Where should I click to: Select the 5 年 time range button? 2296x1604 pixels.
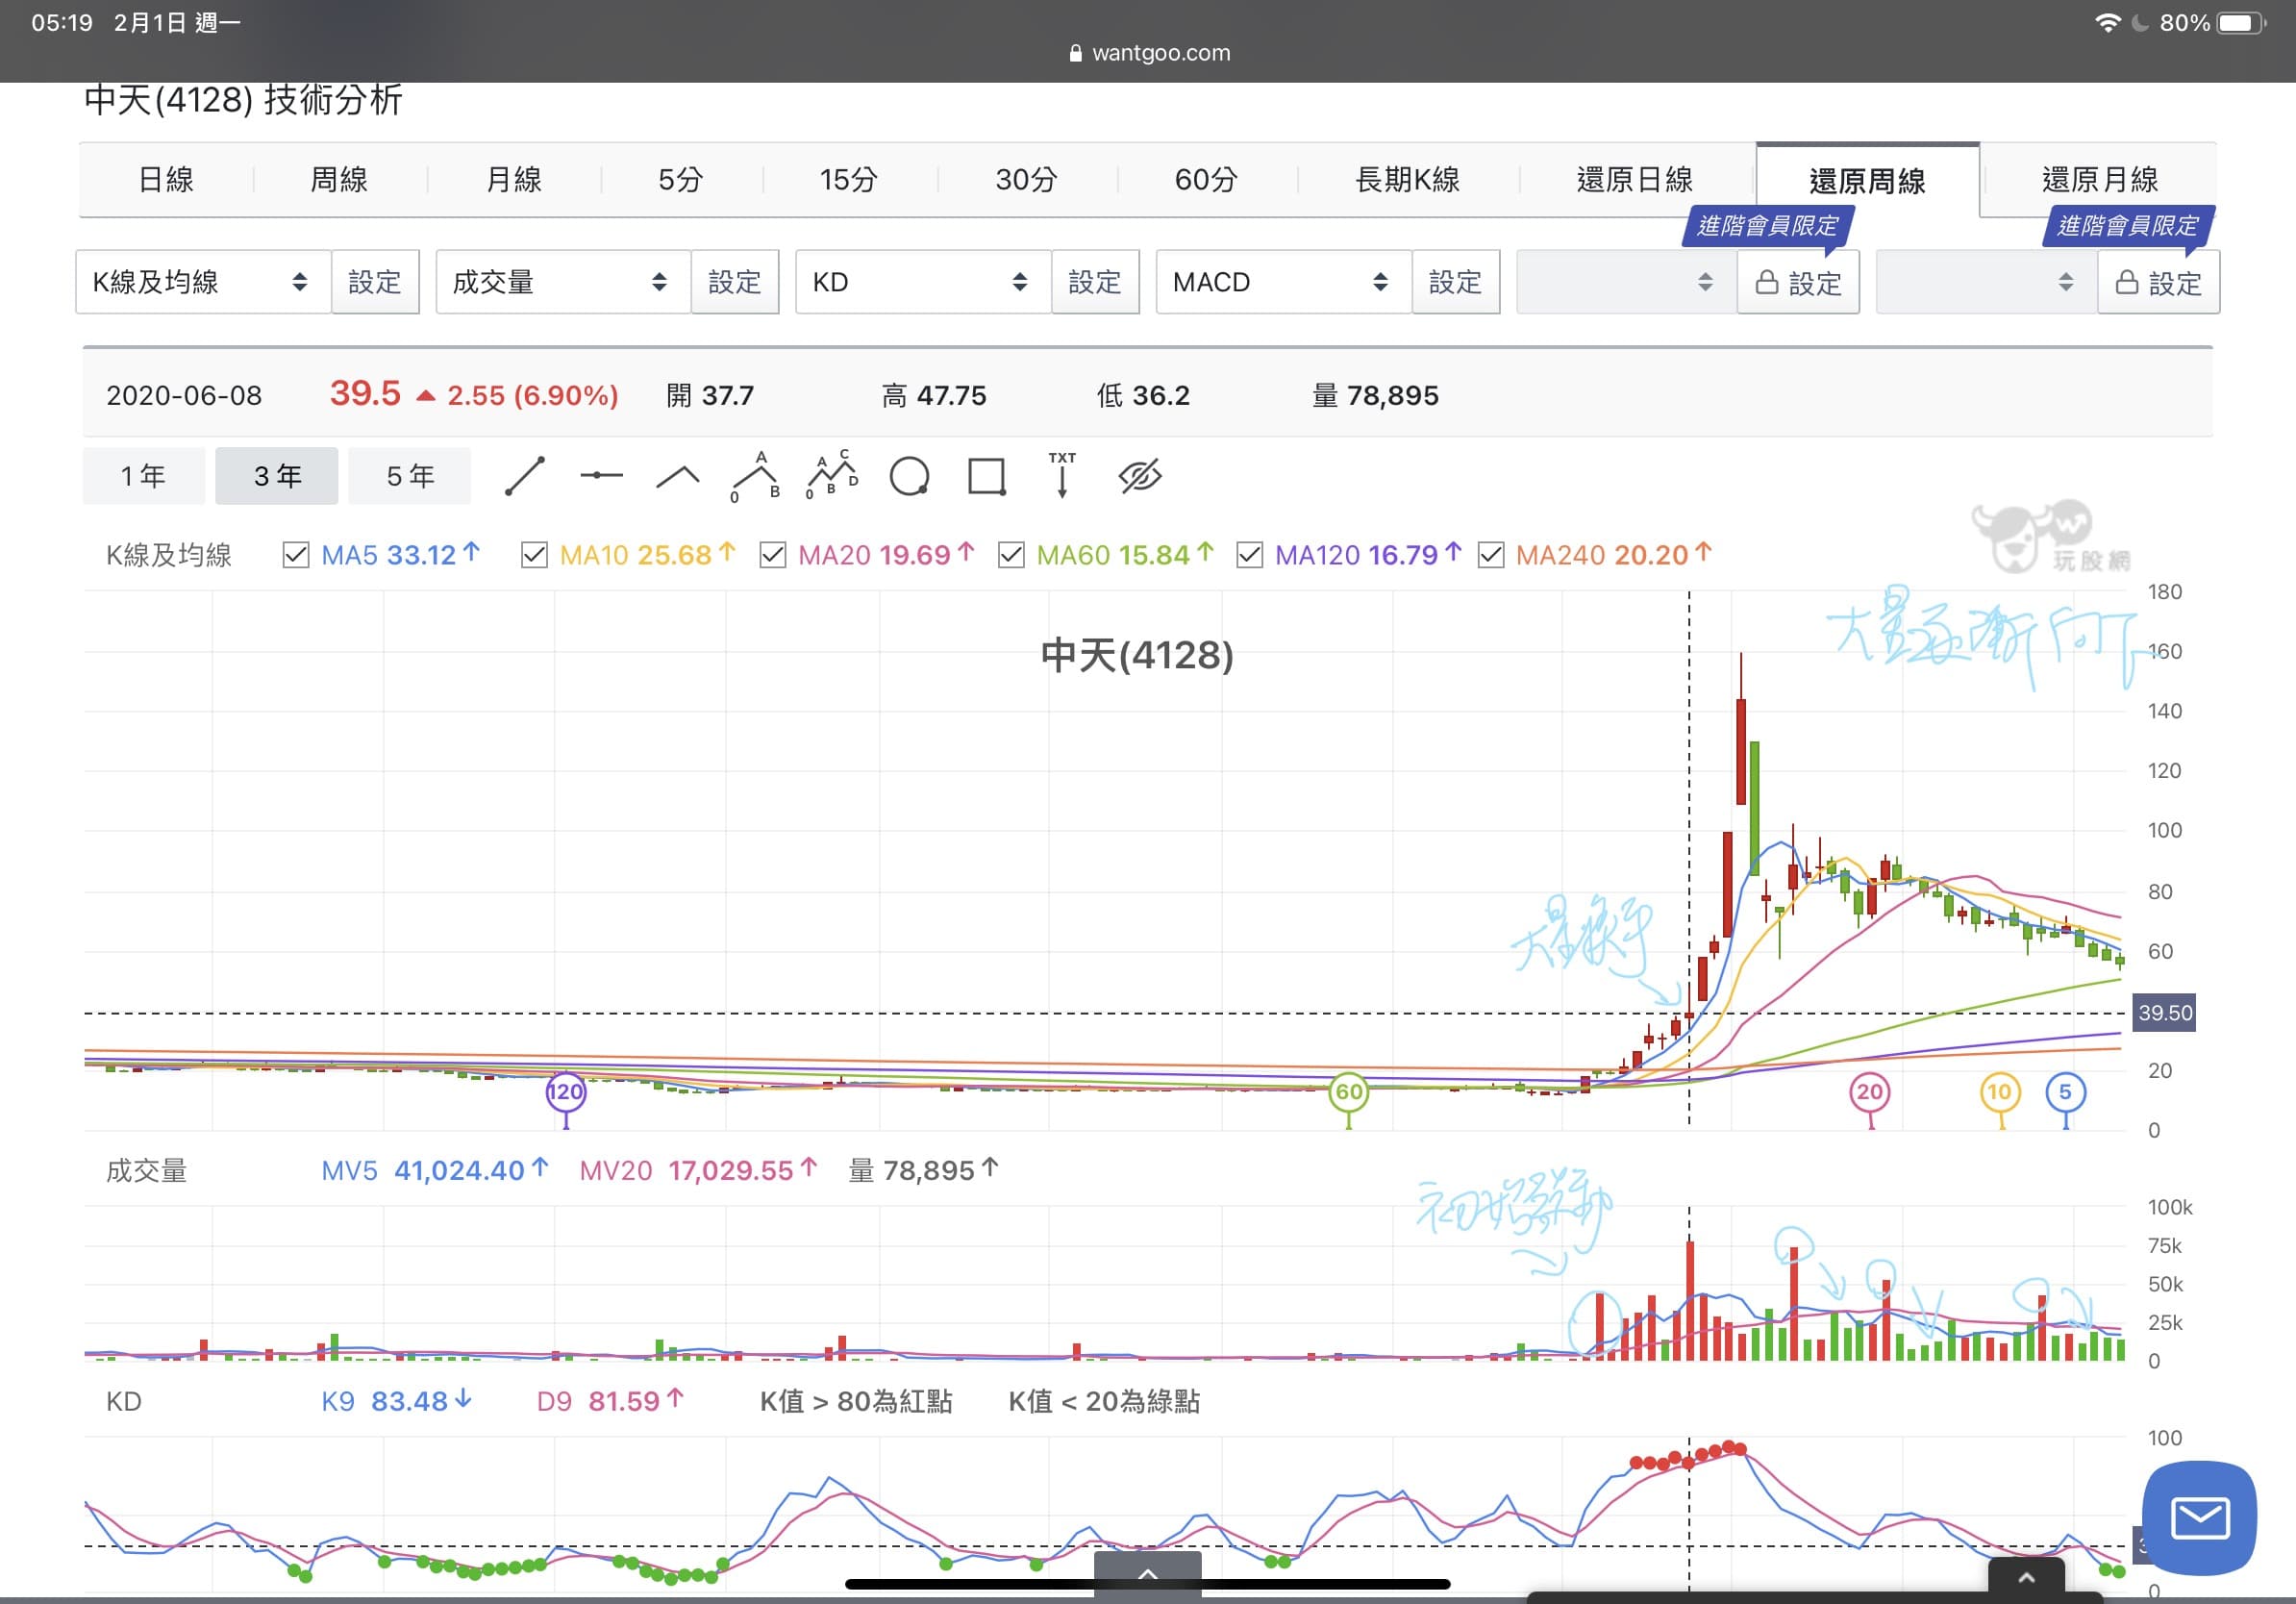coord(410,476)
